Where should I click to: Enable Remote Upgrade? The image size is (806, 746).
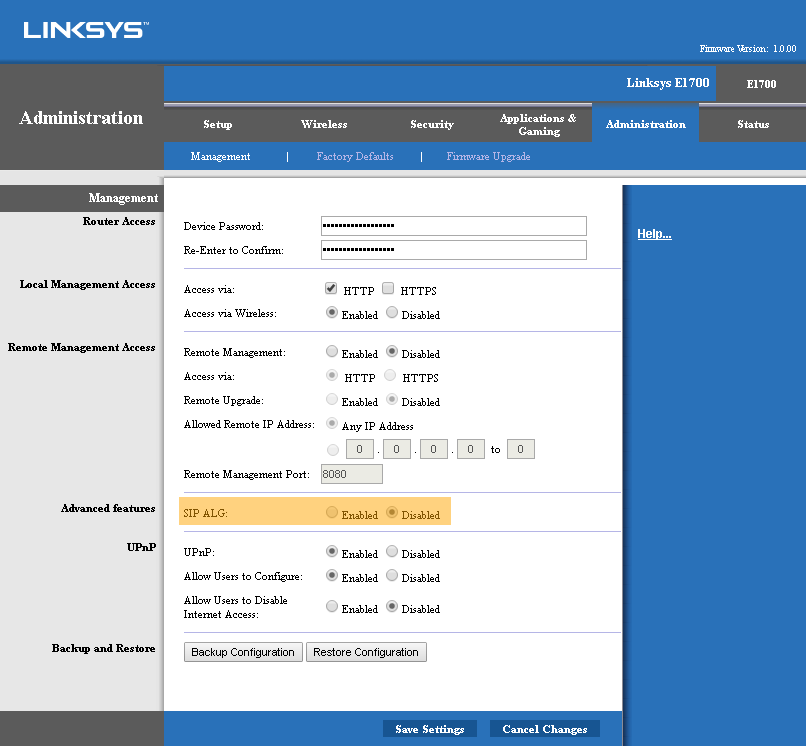(332, 399)
